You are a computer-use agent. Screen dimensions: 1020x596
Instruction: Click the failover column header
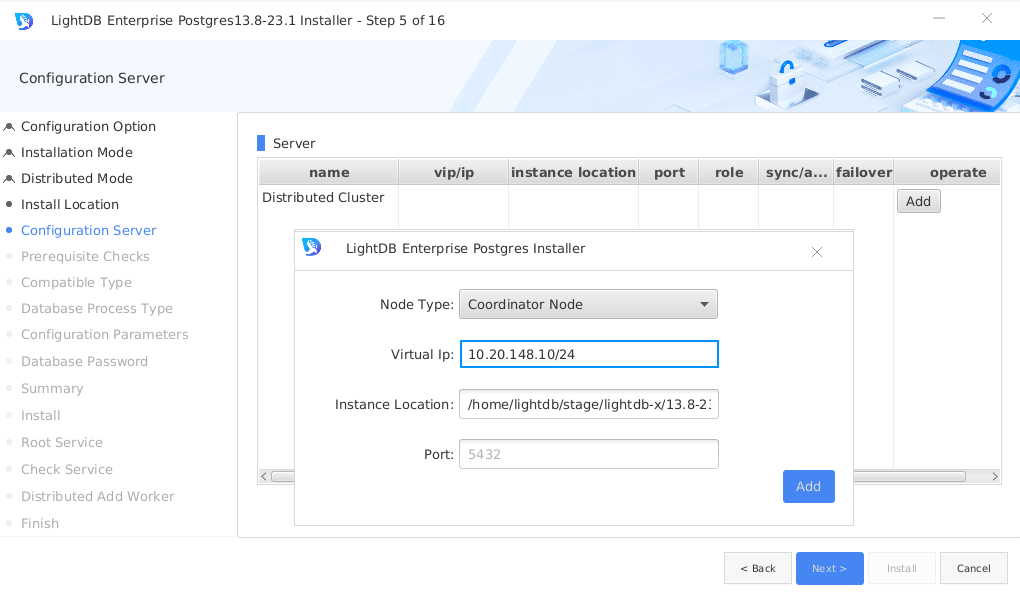864,172
